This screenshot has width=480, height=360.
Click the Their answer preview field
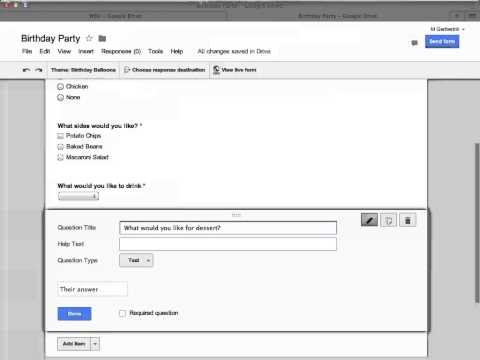coord(92,289)
